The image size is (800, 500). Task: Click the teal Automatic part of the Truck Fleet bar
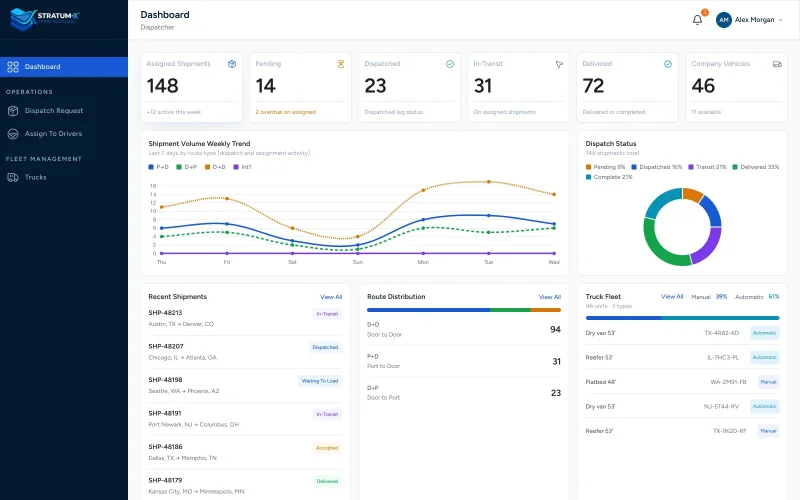pos(720,318)
